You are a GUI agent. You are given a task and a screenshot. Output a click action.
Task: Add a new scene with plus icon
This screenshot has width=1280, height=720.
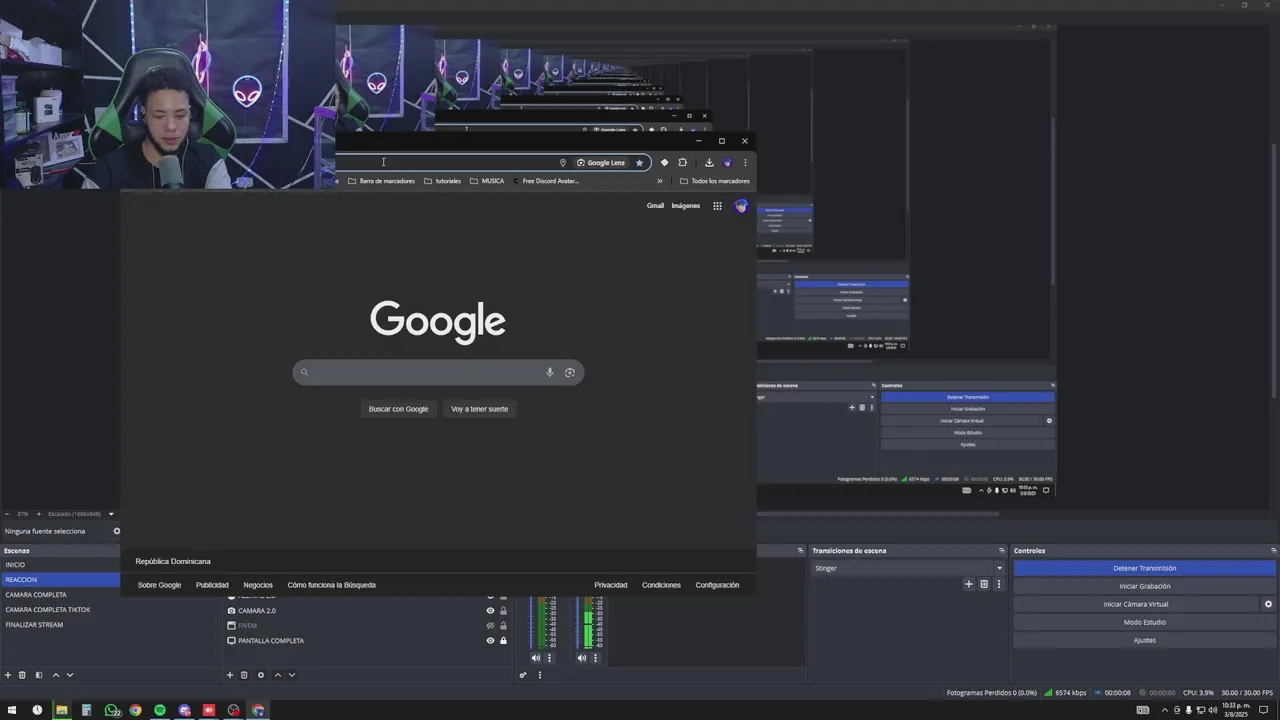pos(8,675)
